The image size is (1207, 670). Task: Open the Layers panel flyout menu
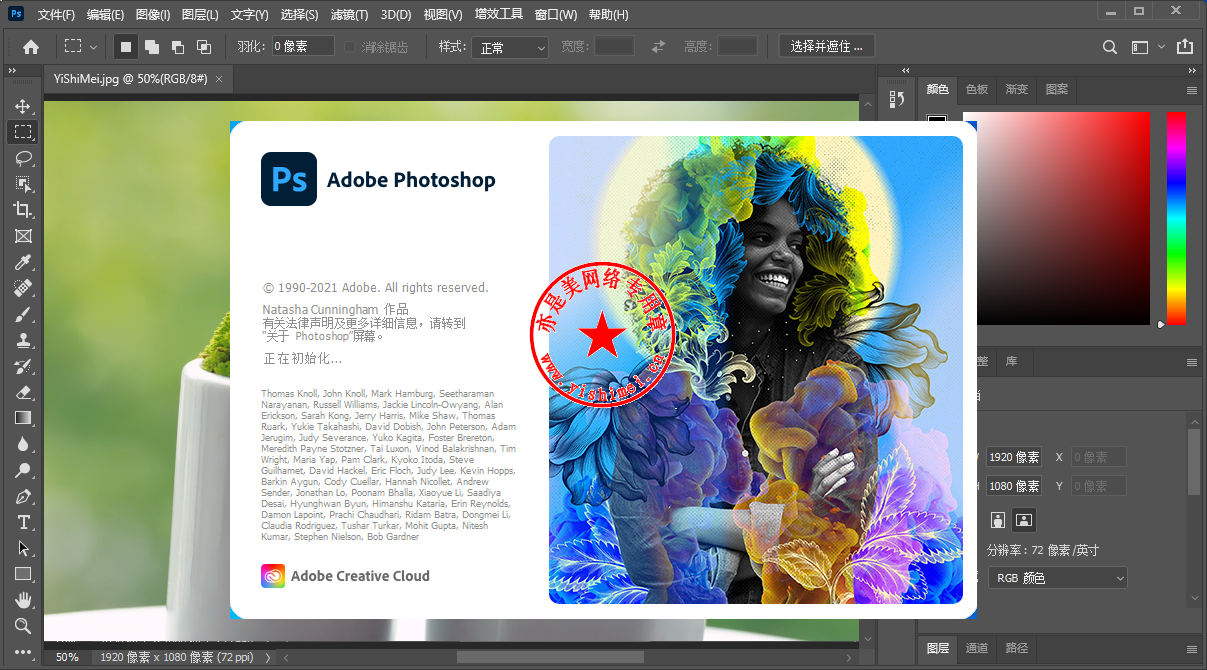[1192, 649]
